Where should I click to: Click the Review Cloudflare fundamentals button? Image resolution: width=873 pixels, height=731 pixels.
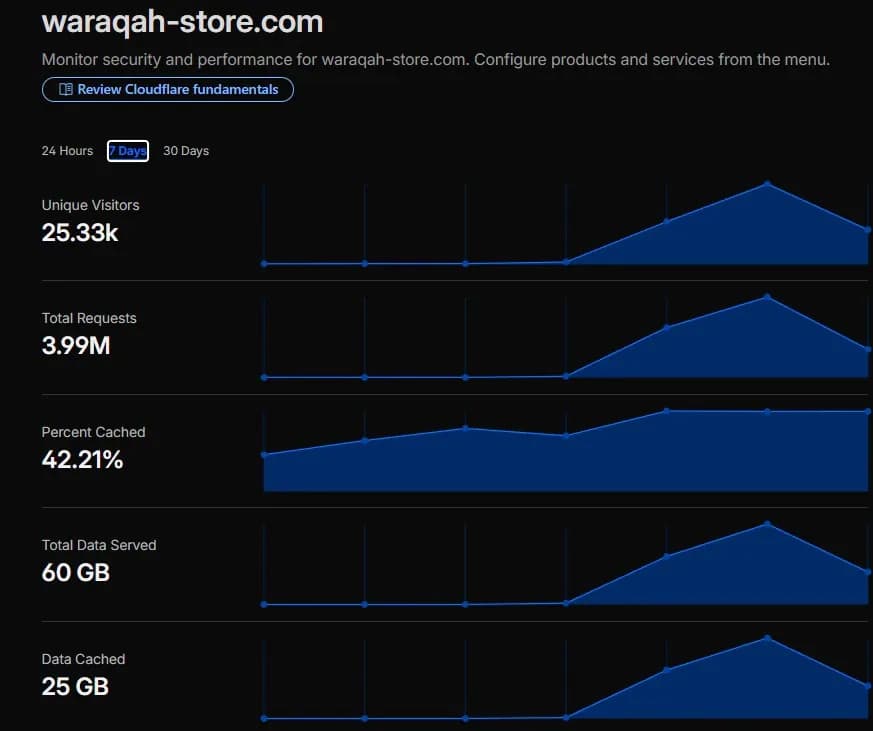[168, 90]
